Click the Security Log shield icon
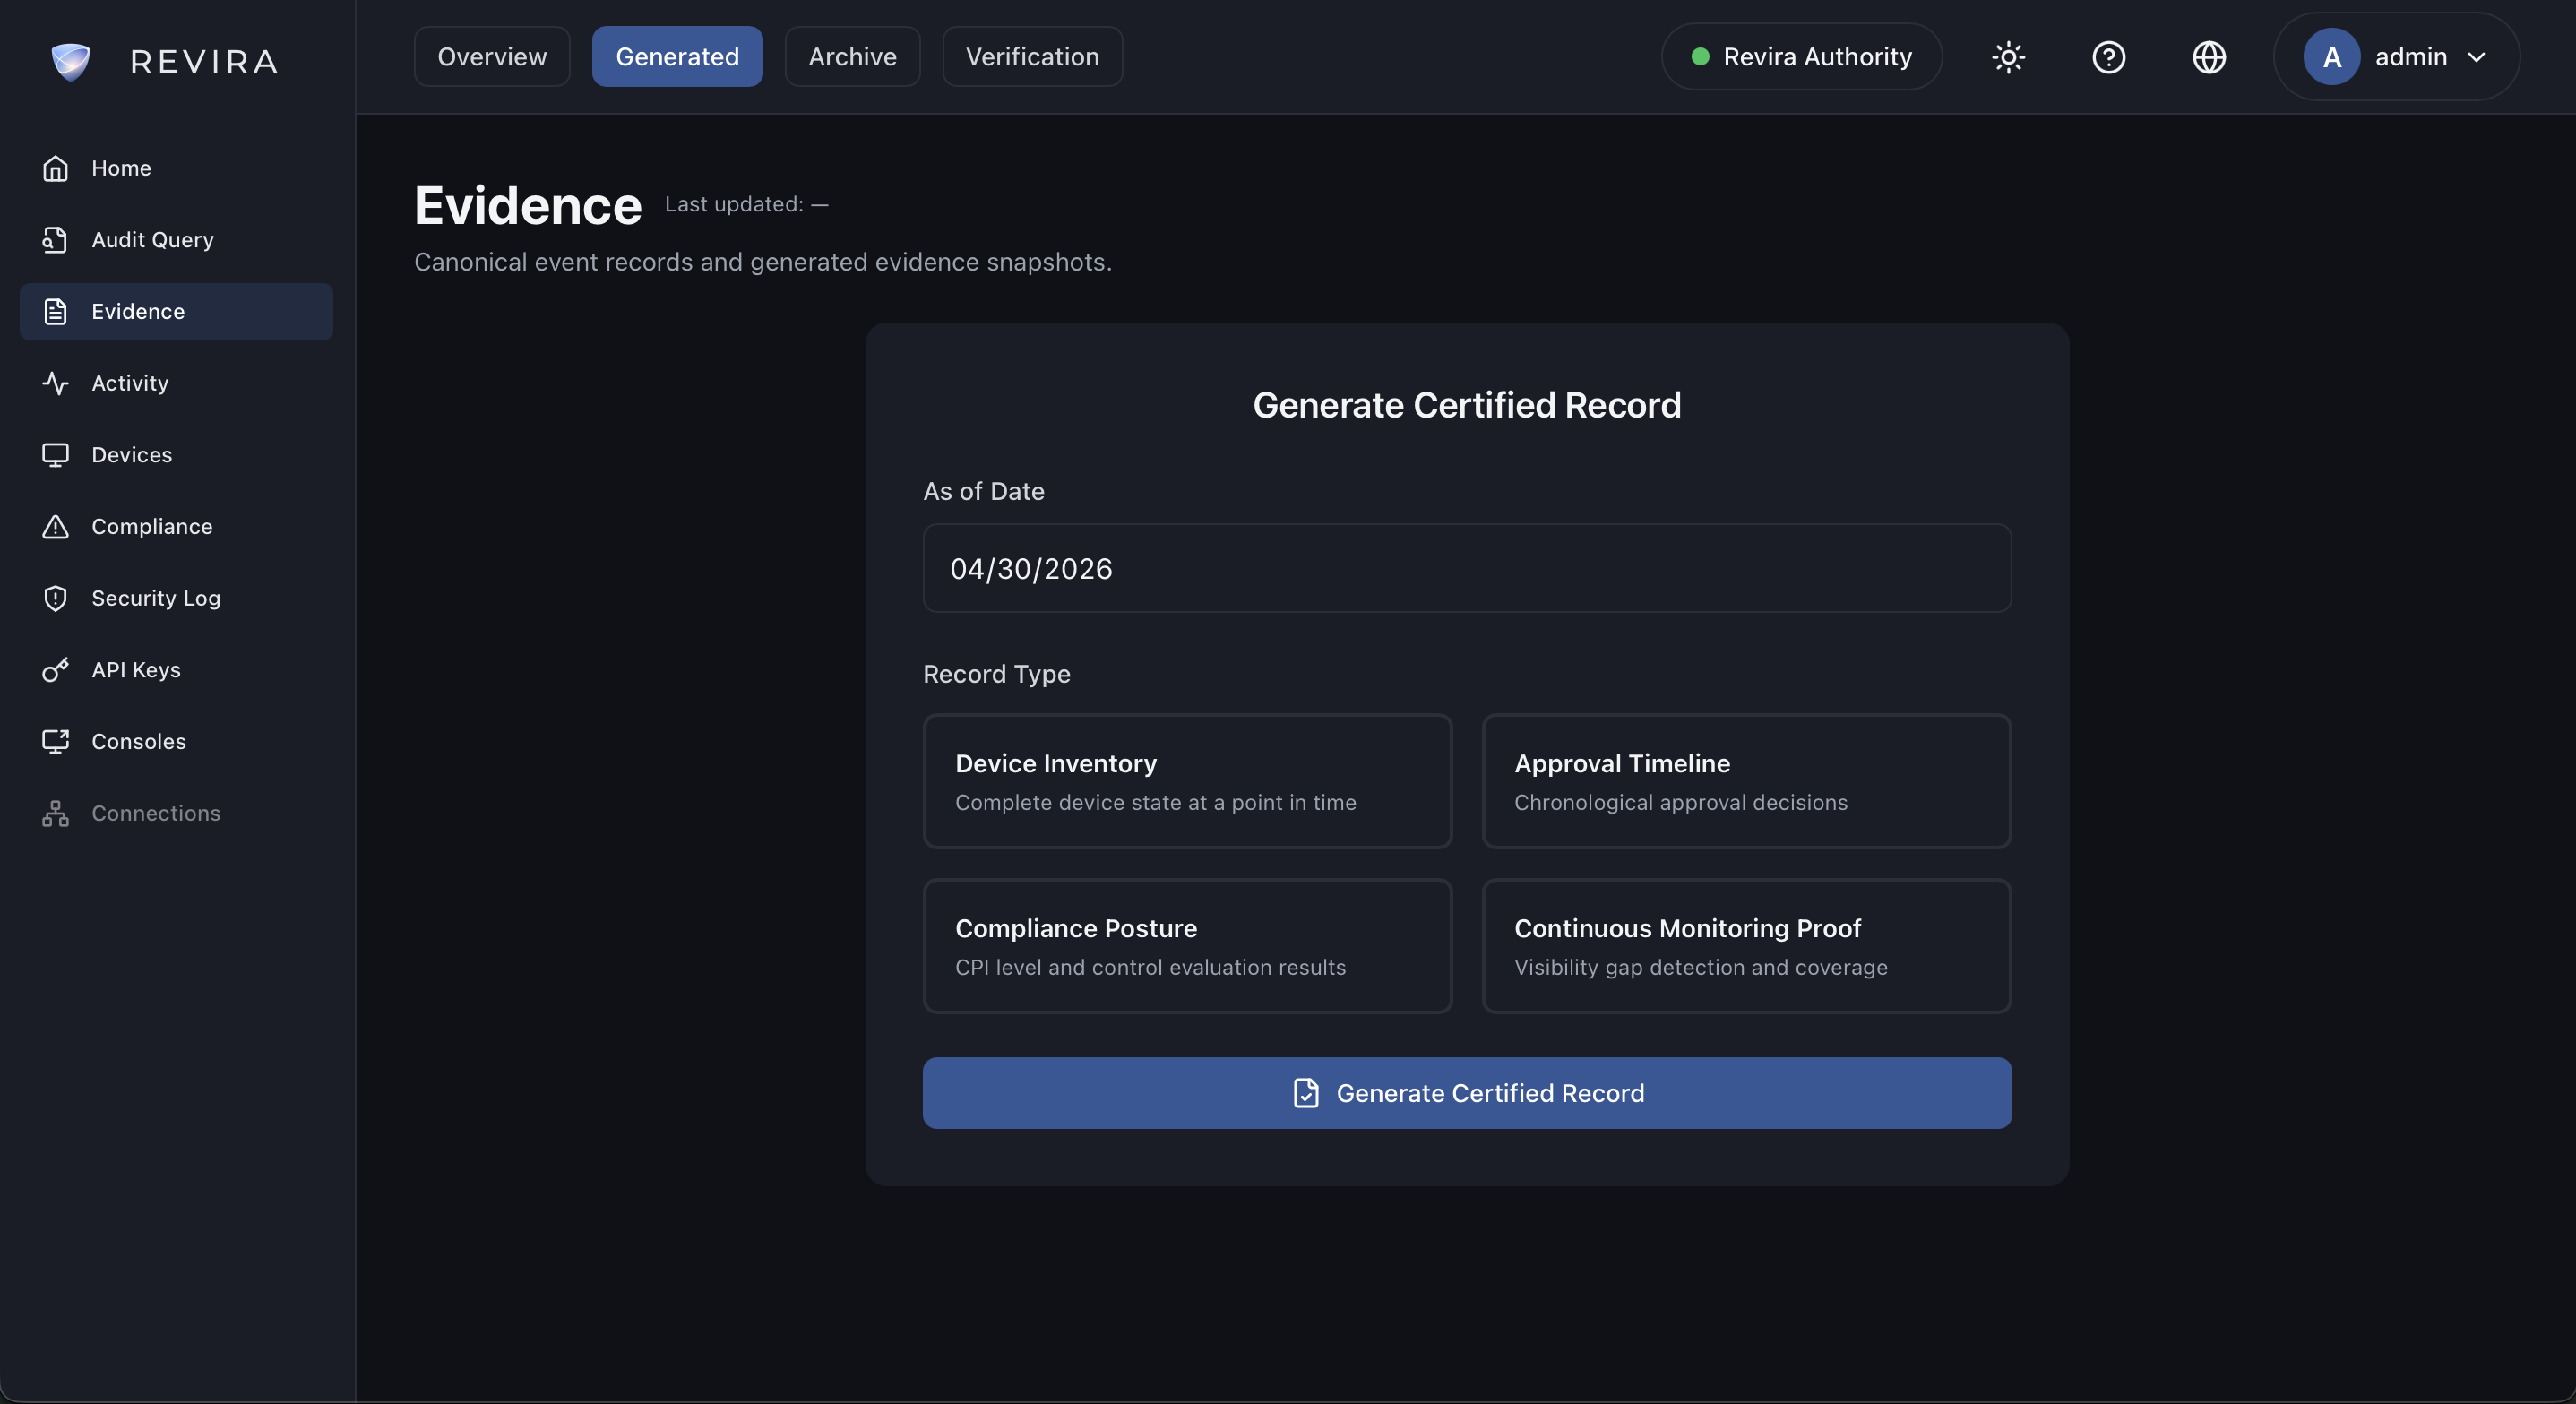2576x1404 pixels. click(x=55, y=598)
